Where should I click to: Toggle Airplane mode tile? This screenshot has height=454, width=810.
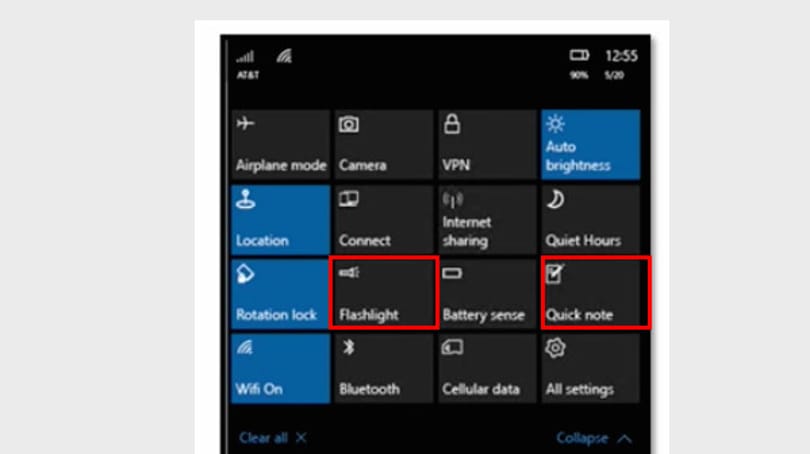point(281,144)
